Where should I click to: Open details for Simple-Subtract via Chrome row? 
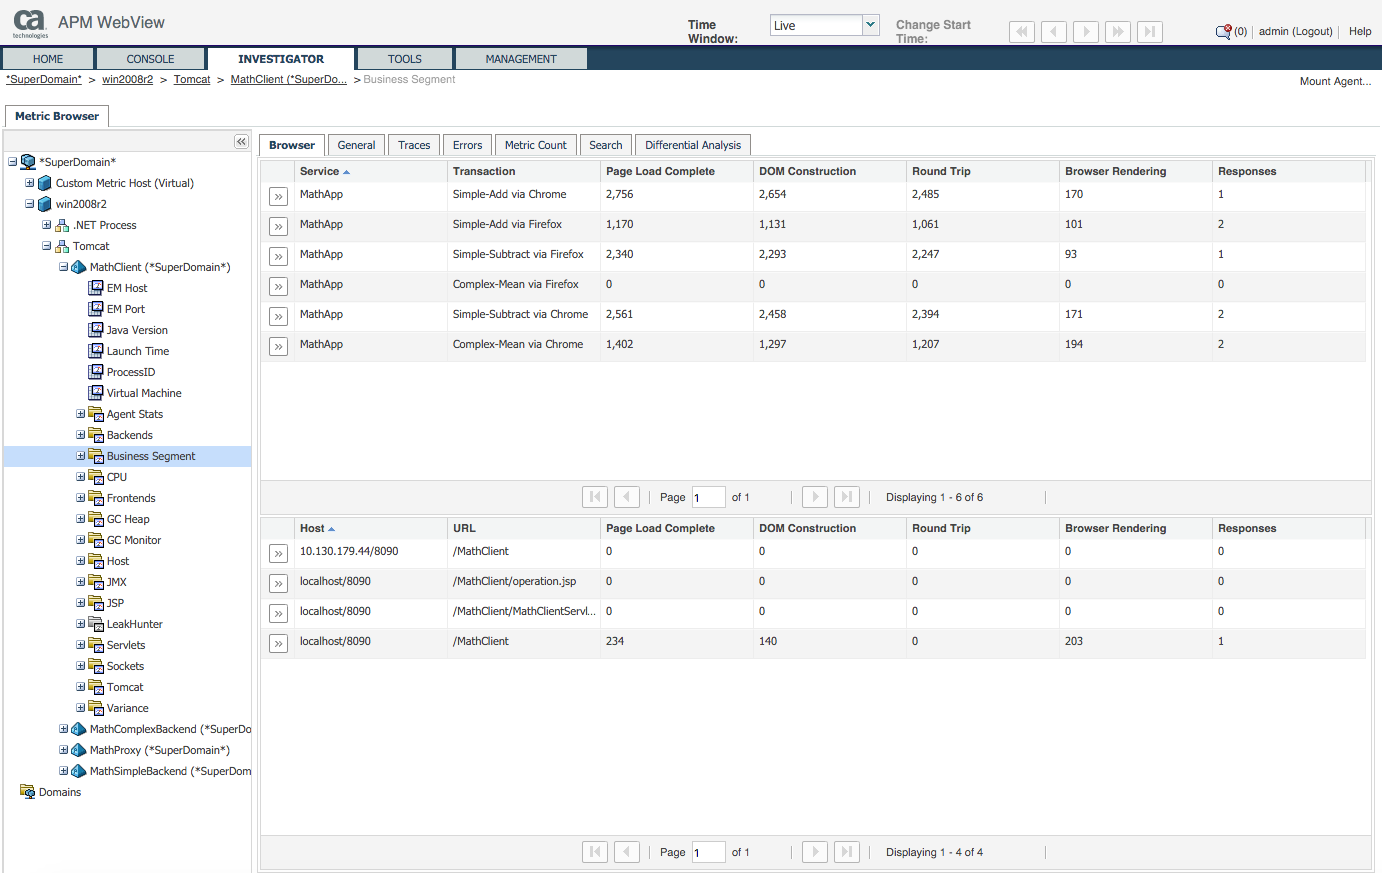[x=278, y=317]
